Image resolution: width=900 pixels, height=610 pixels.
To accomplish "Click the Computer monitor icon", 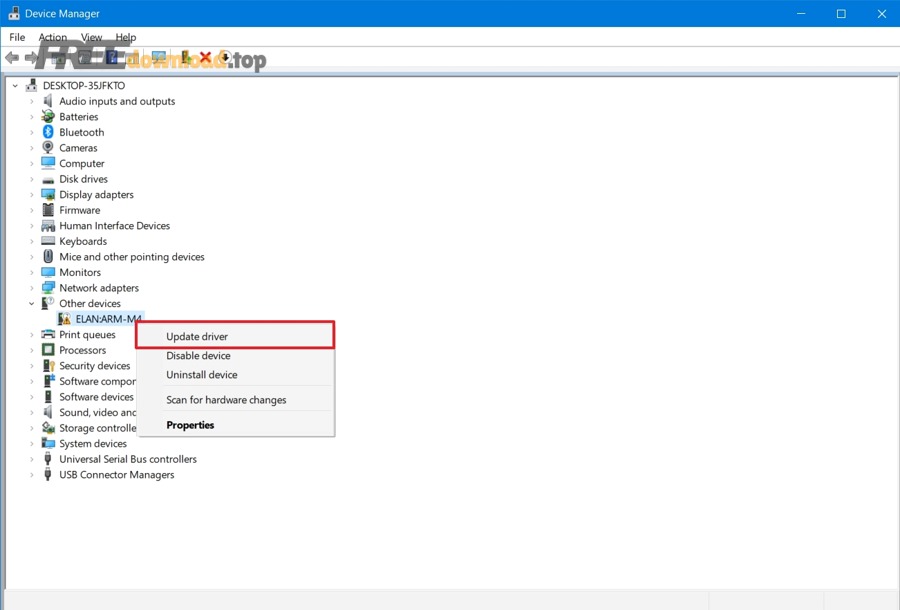I will coord(48,163).
